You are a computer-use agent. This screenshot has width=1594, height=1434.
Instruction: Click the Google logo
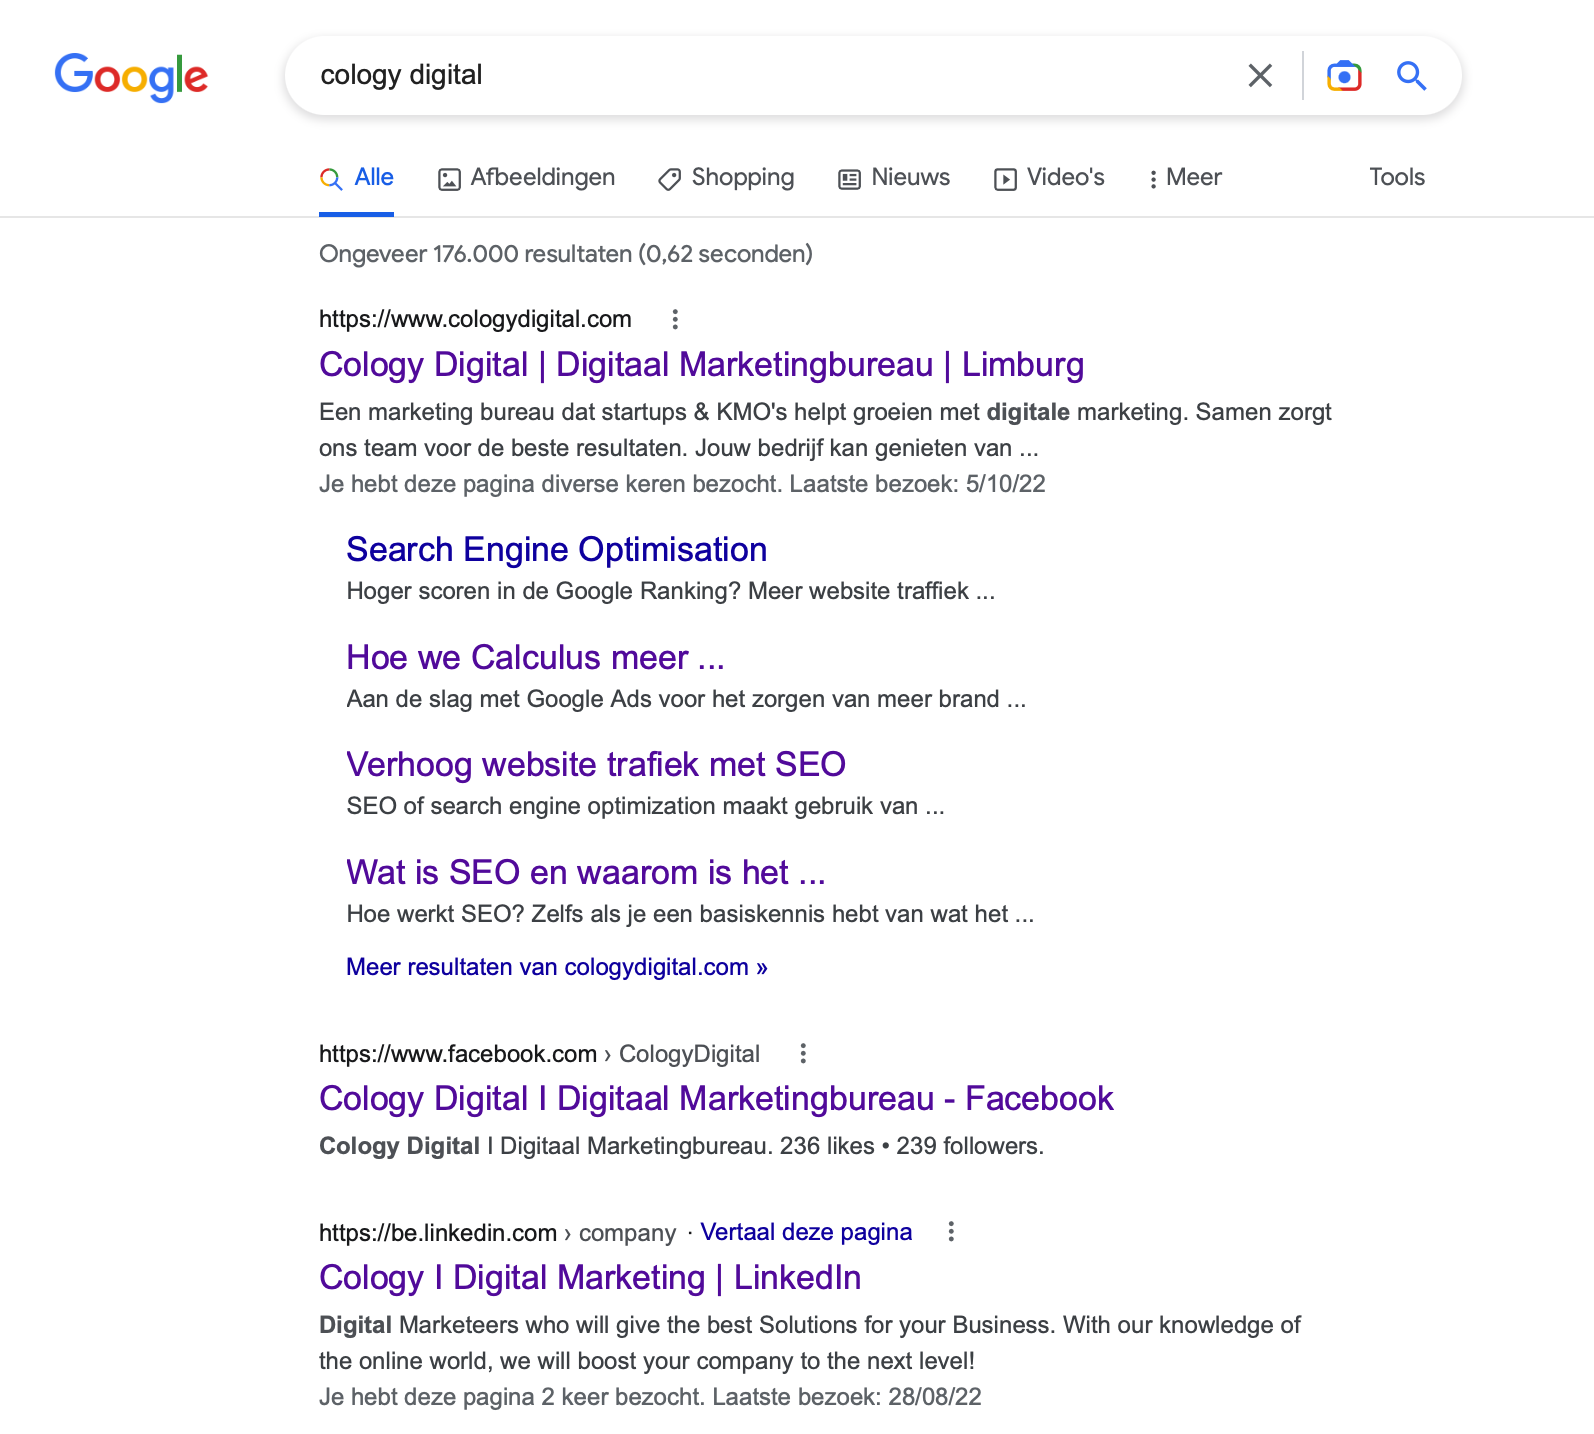(x=131, y=77)
